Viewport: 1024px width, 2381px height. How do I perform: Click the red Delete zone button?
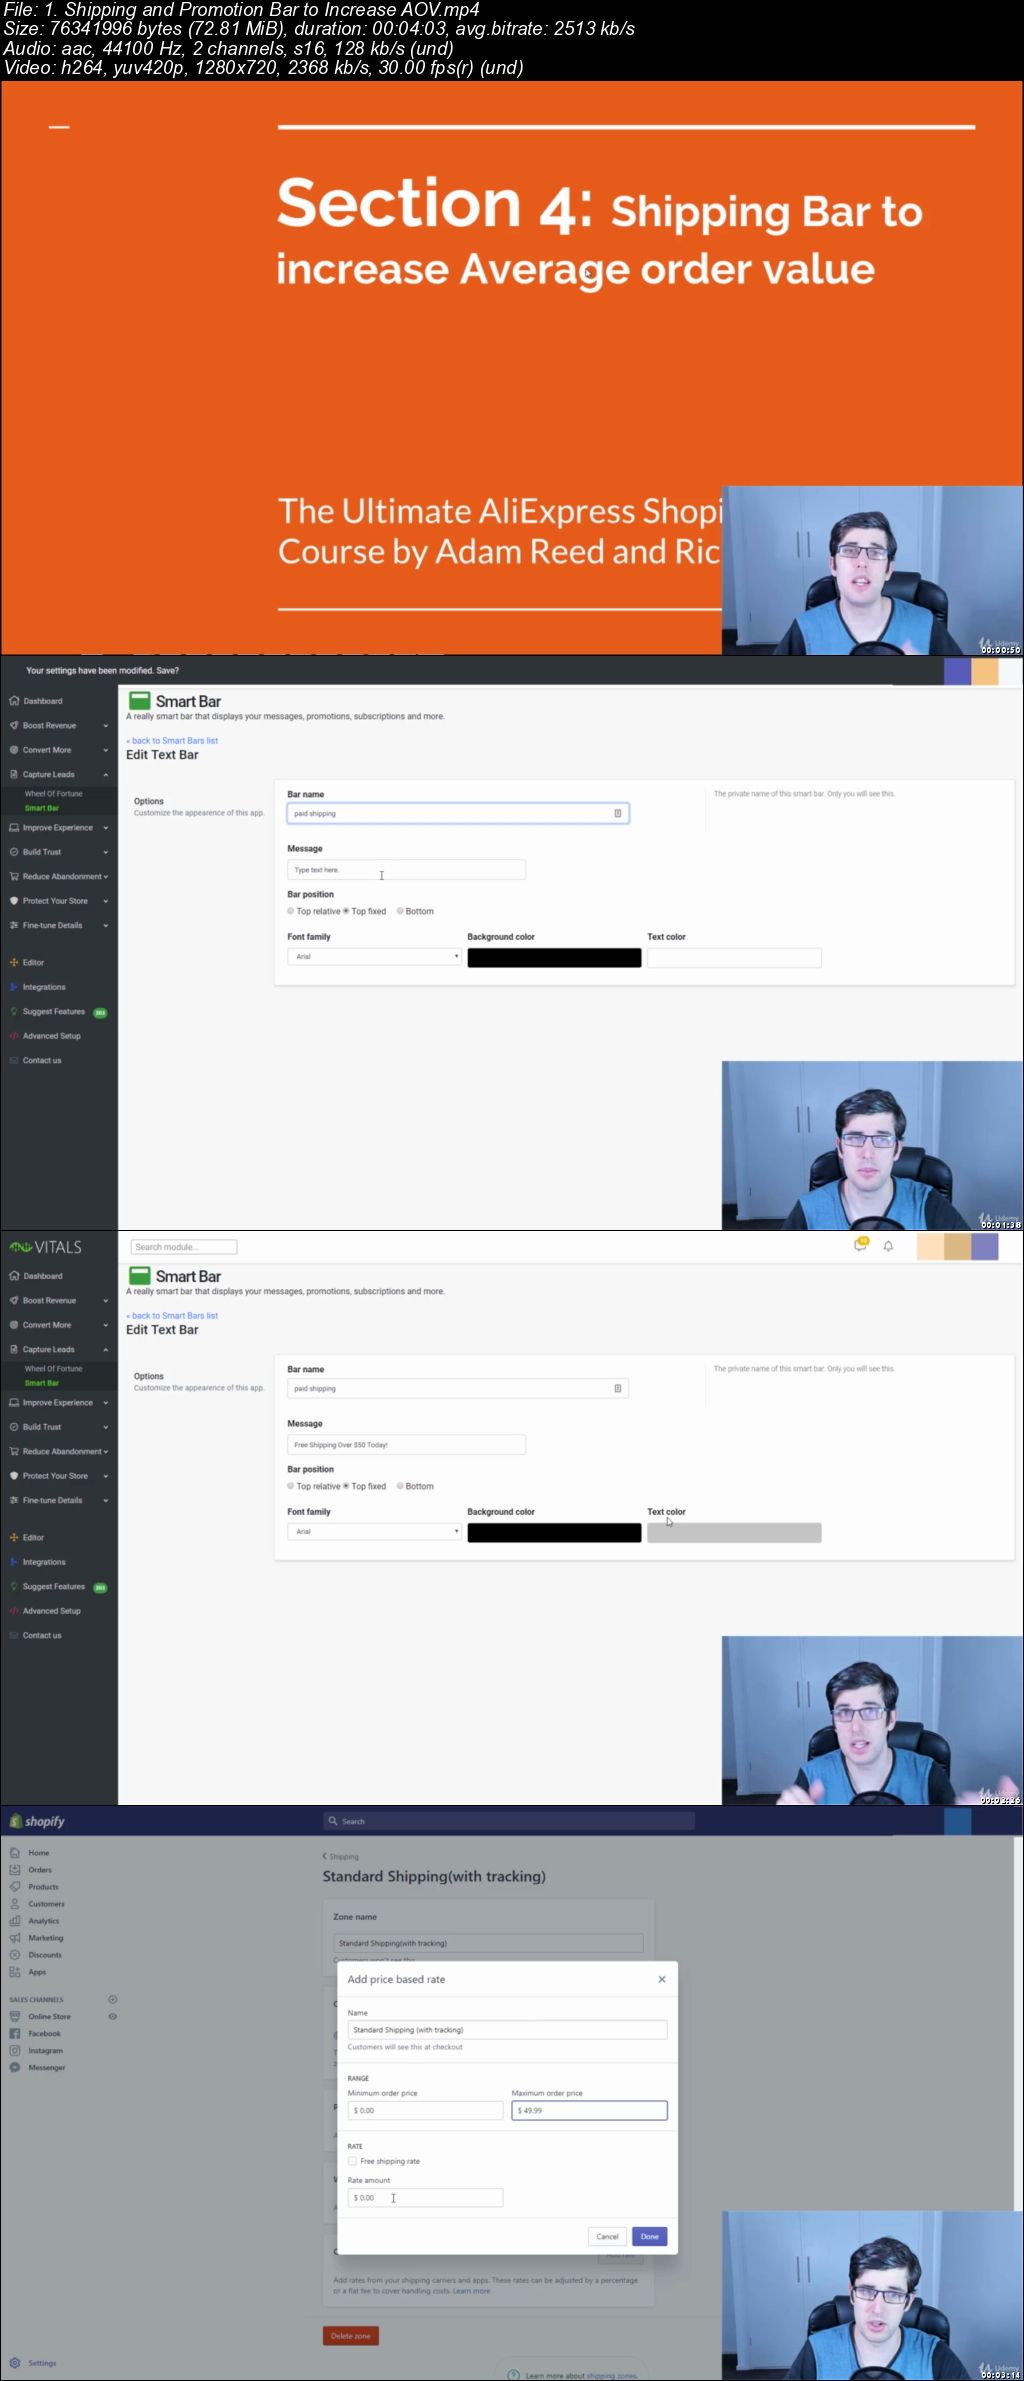click(x=351, y=2336)
